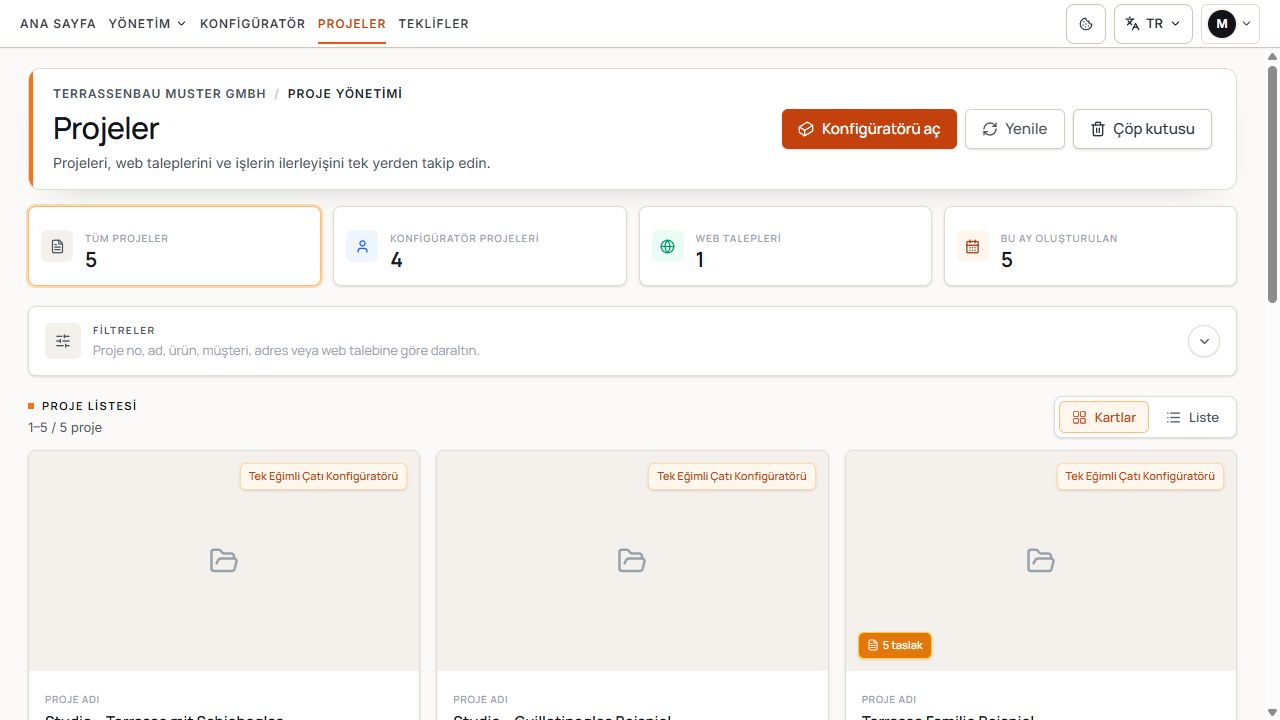Click the calendar icon in Bu Ay Oluşturulan
Viewport: 1280px width, 720px height.
(973, 246)
